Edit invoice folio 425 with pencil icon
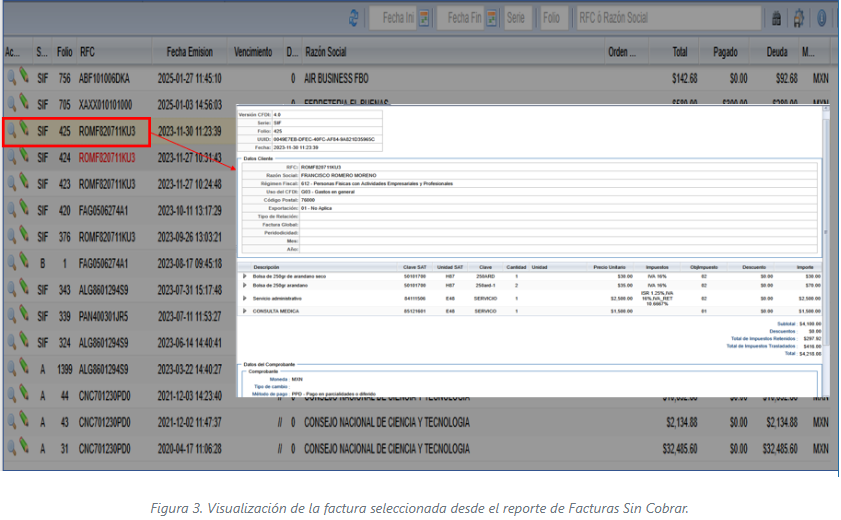 point(24,130)
